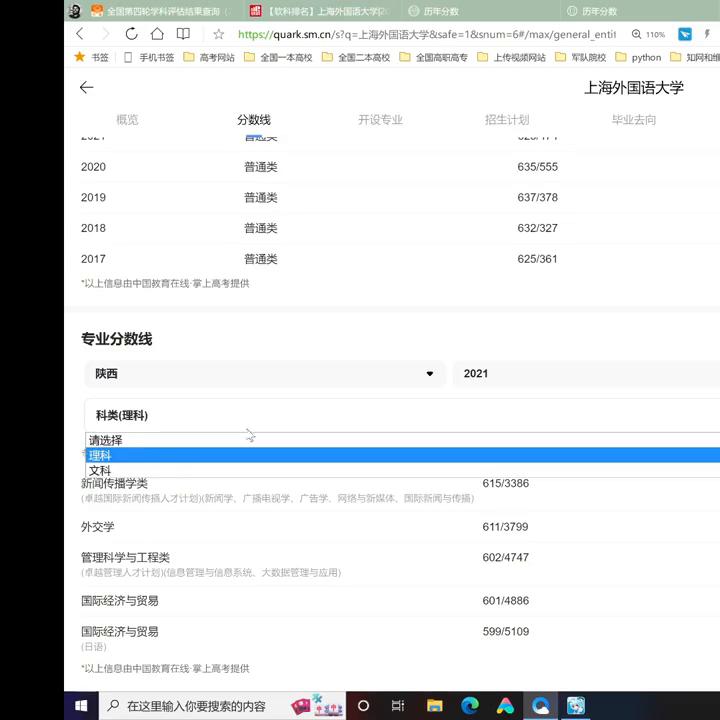Click the 110% zoom magnifier icon

[x=636, y=34]
